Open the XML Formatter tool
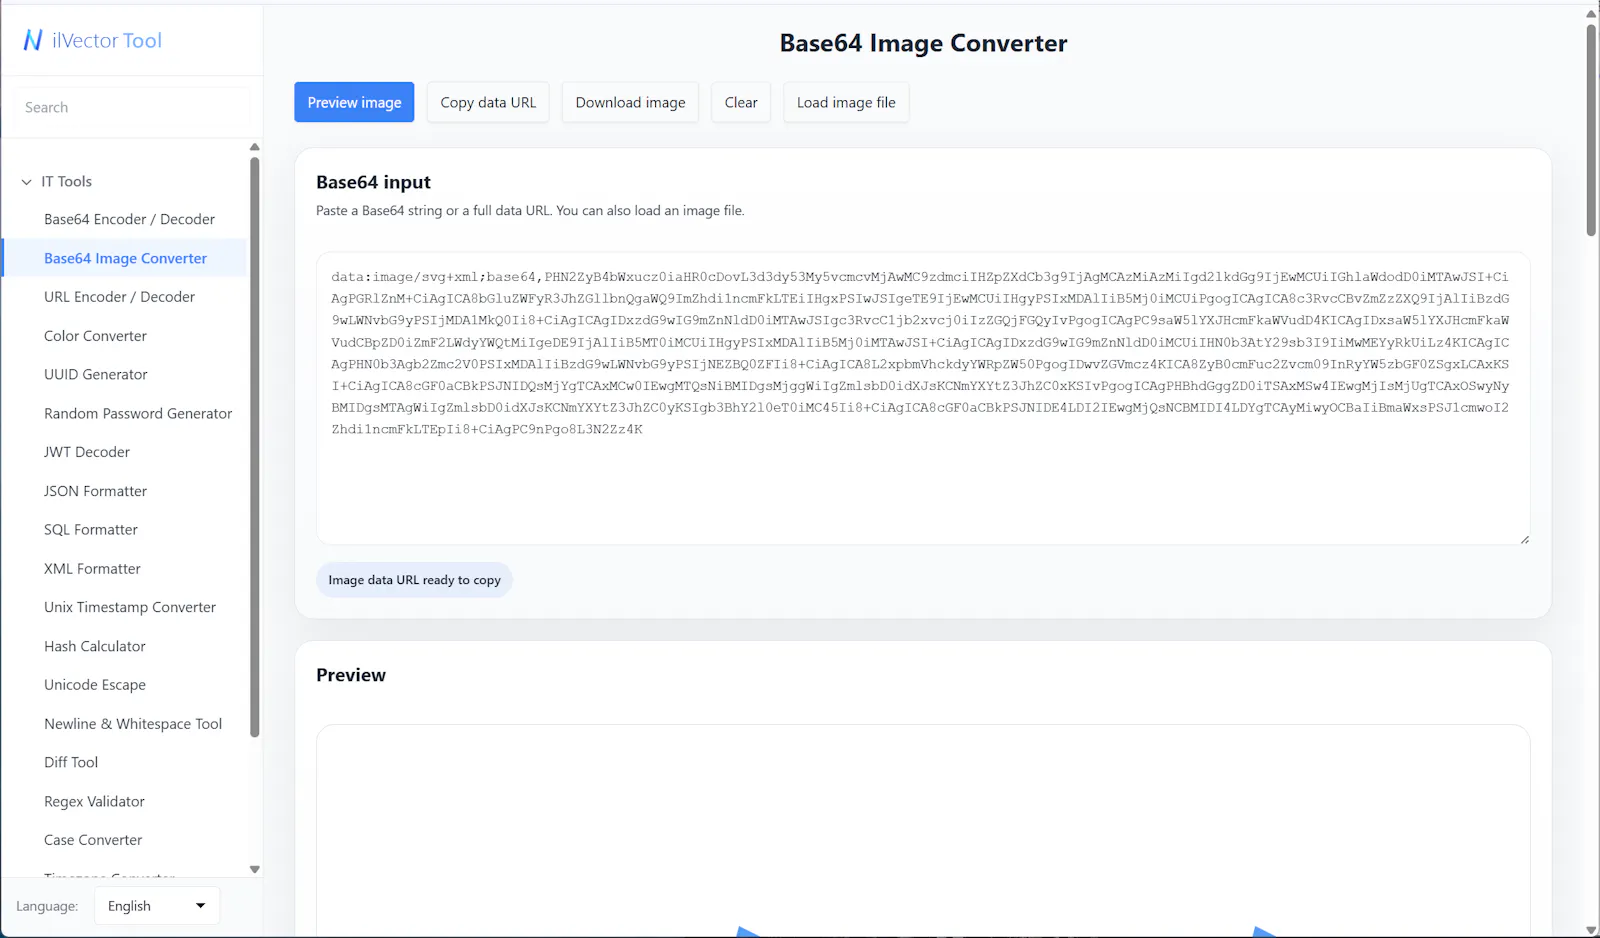This screenshot has width=1600, height=938. pyautogui.click(x=92, y=569)
